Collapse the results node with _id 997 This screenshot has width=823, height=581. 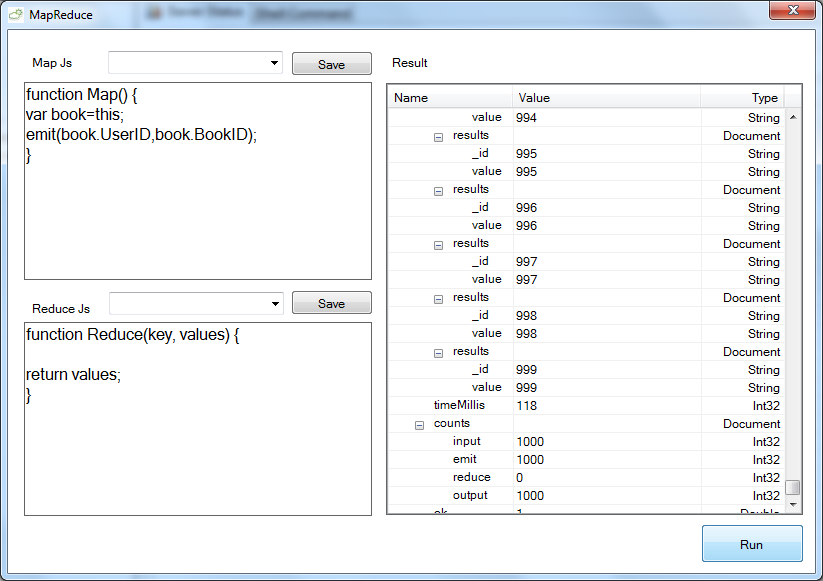click(x=438, y=245)
